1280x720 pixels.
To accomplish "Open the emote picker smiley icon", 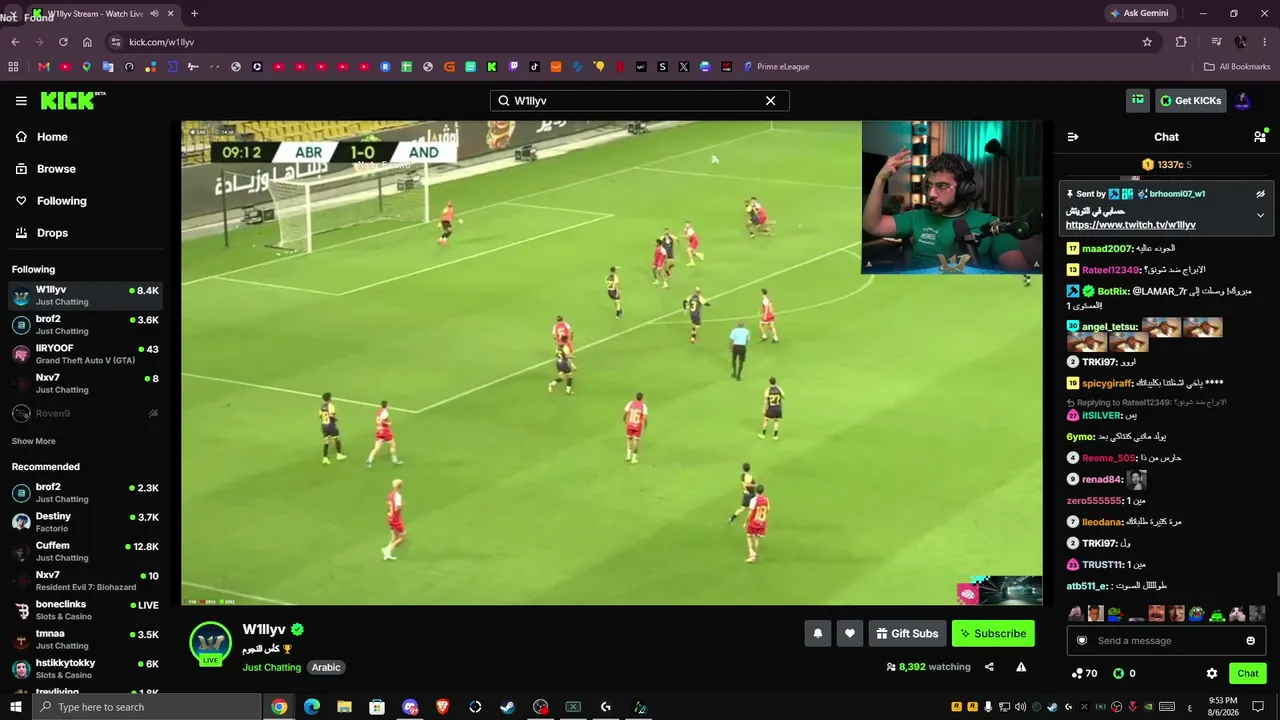I will pyautogui.click(x=1250, y=641).
